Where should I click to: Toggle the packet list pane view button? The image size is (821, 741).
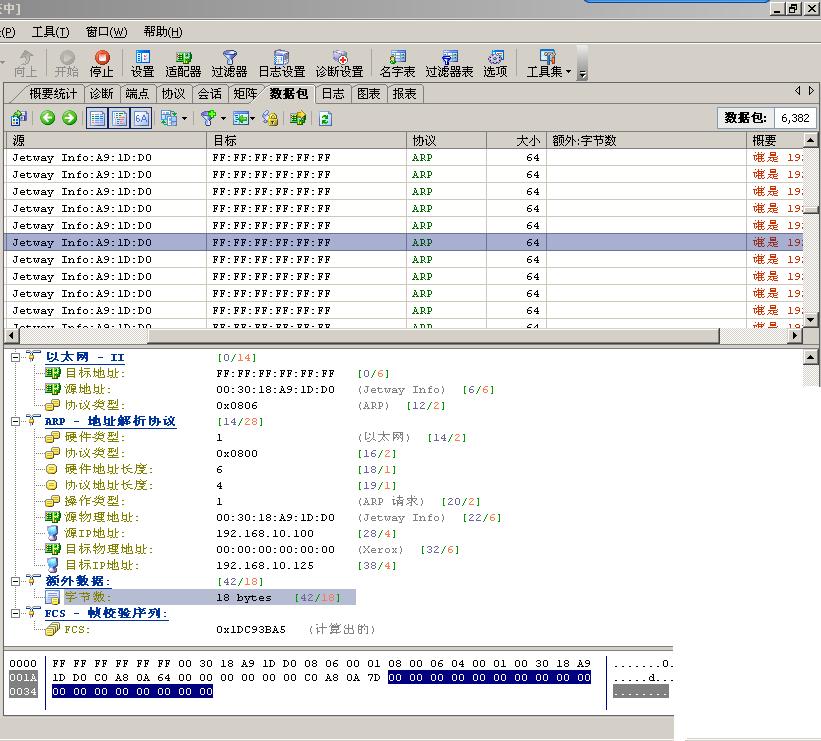tap(97, 118)
